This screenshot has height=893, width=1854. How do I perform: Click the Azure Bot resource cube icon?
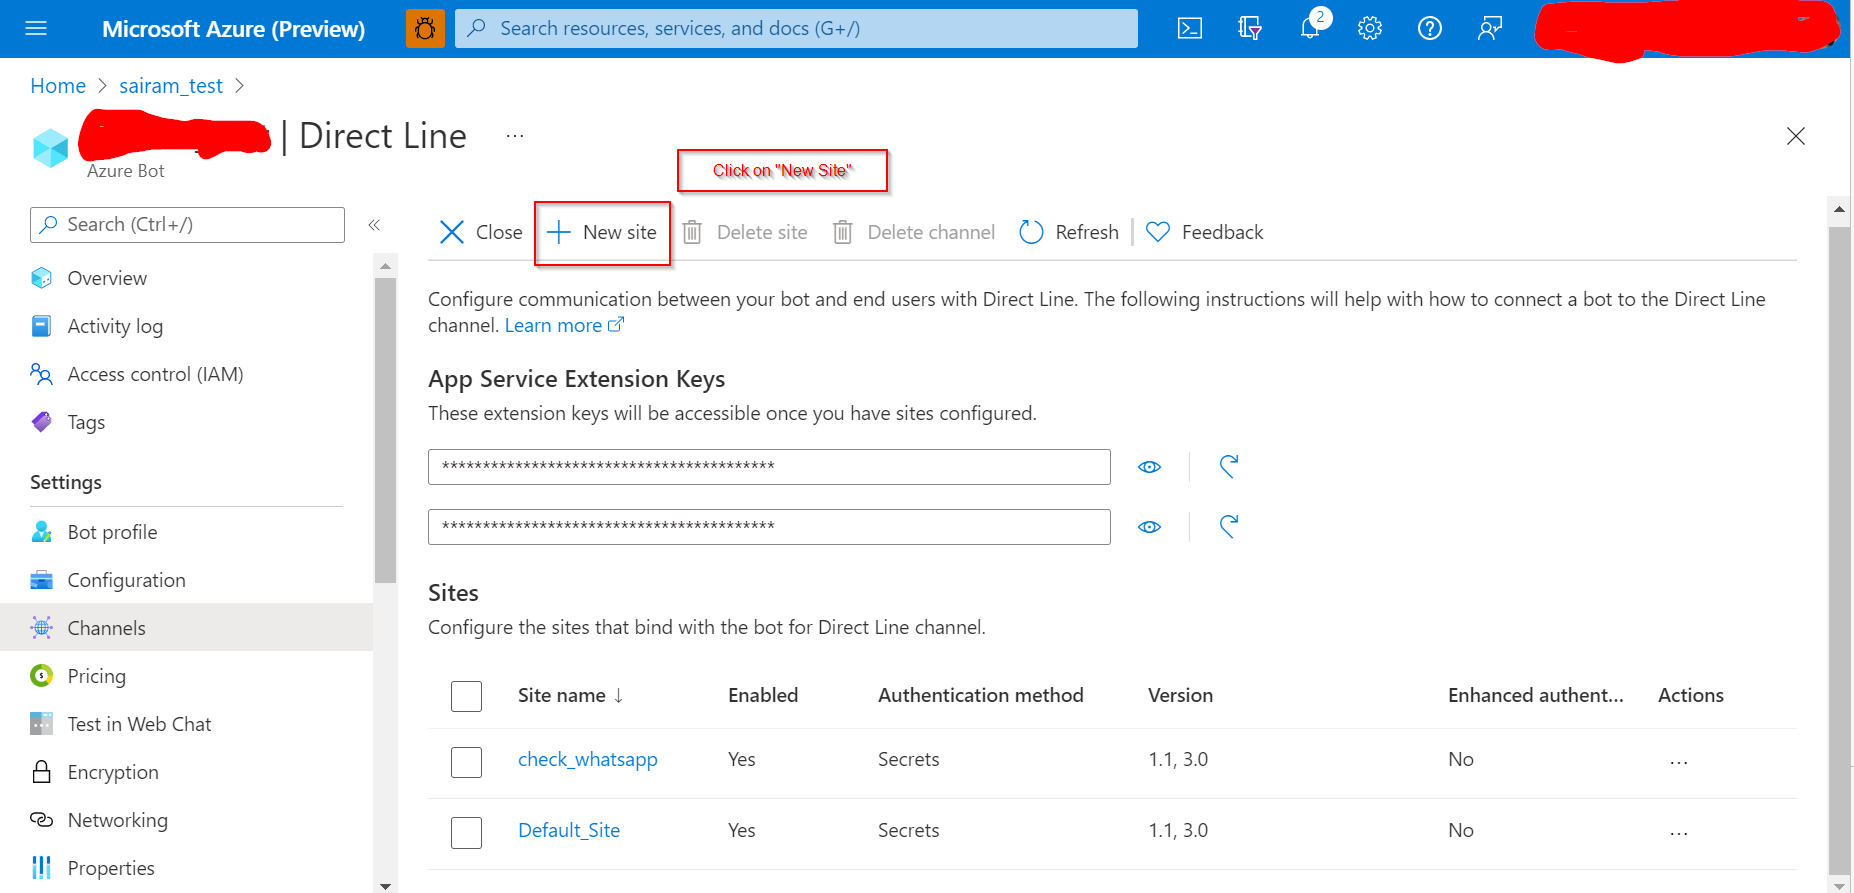[50, 148]
